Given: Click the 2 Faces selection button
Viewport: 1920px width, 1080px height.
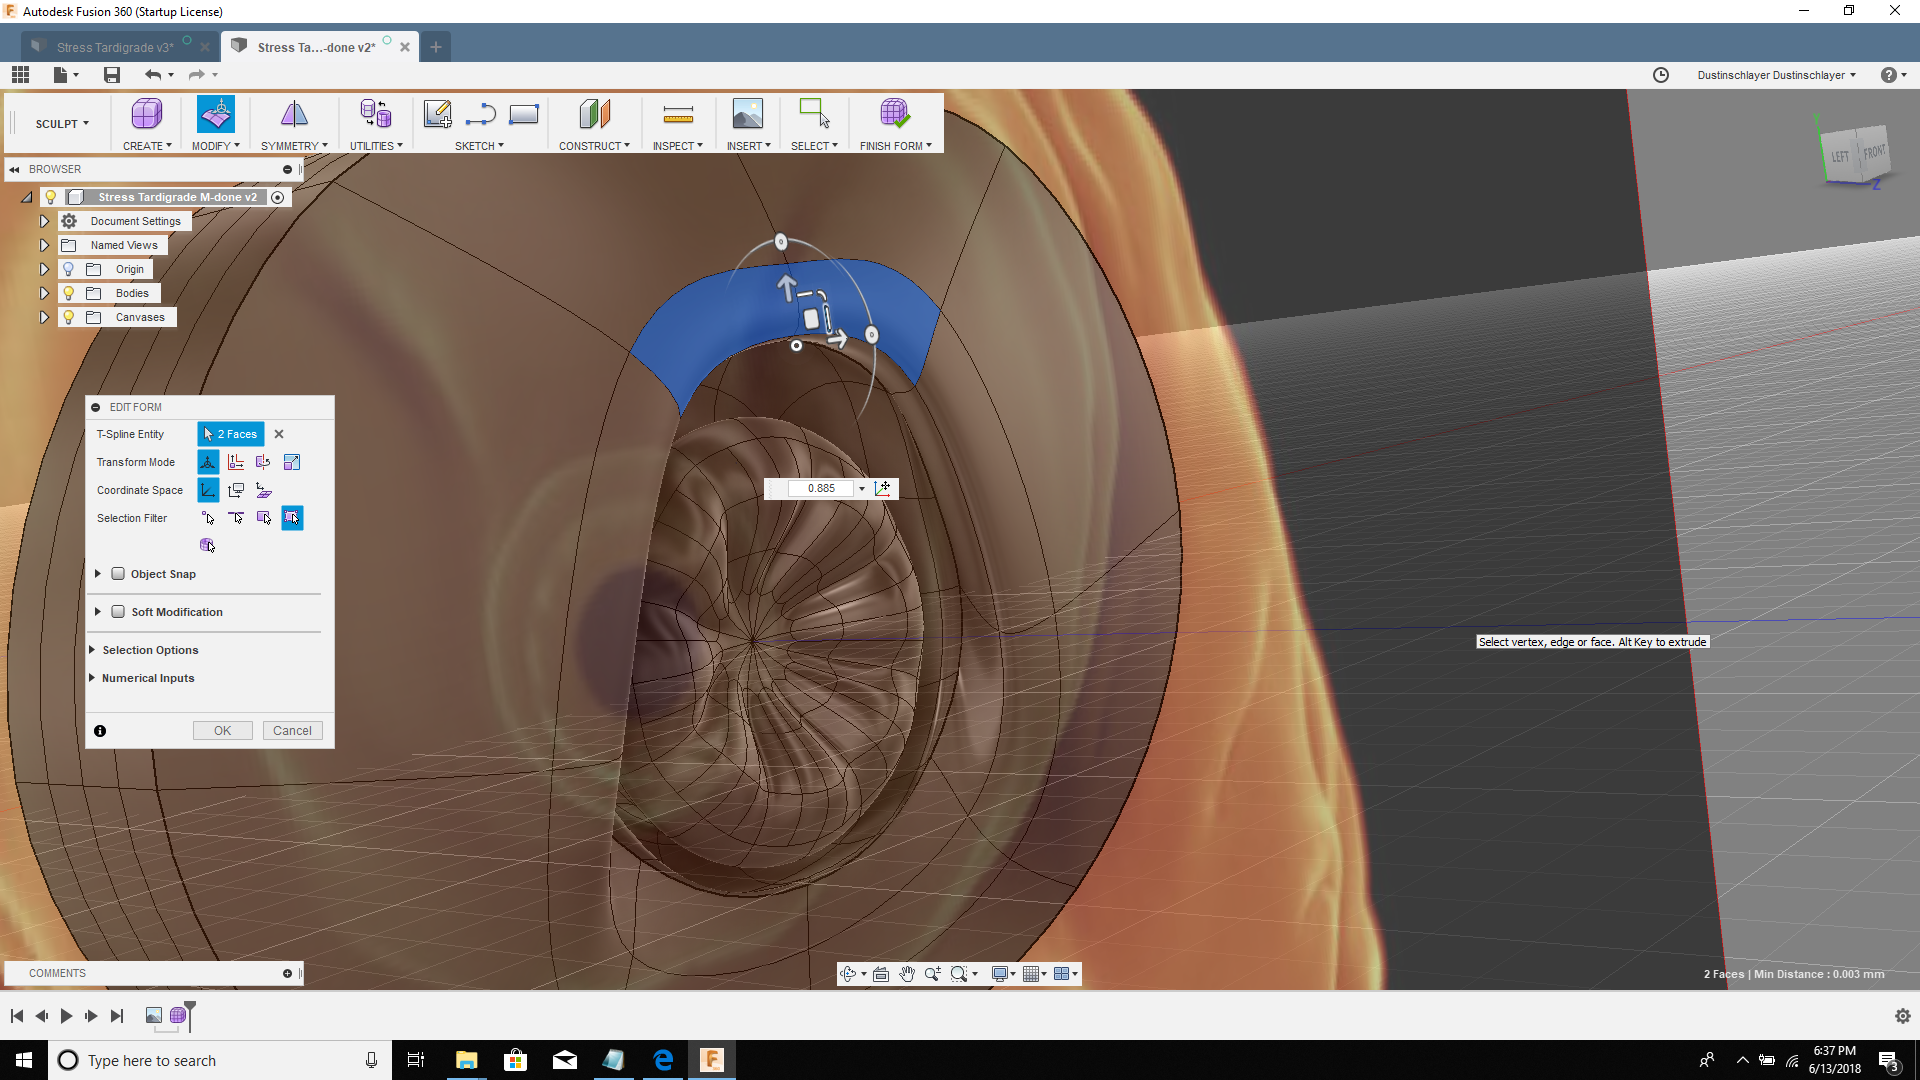Looking at the screenshot, I should click(x=231, y=434).
